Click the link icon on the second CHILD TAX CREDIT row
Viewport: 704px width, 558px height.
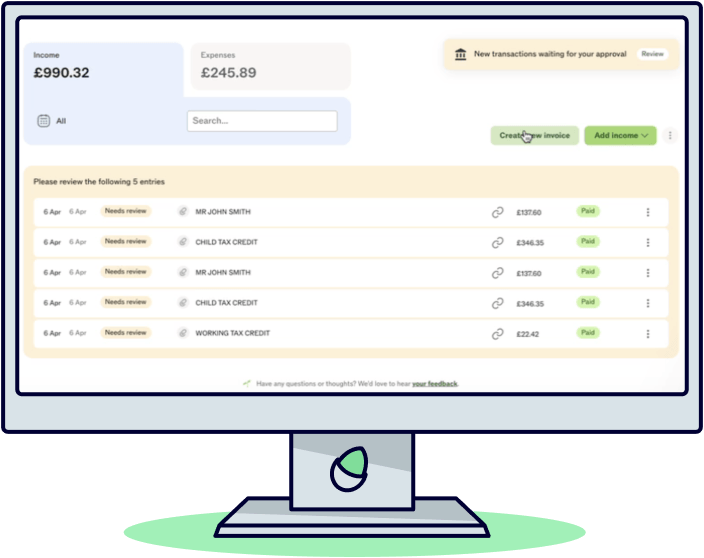pos(497,303)
